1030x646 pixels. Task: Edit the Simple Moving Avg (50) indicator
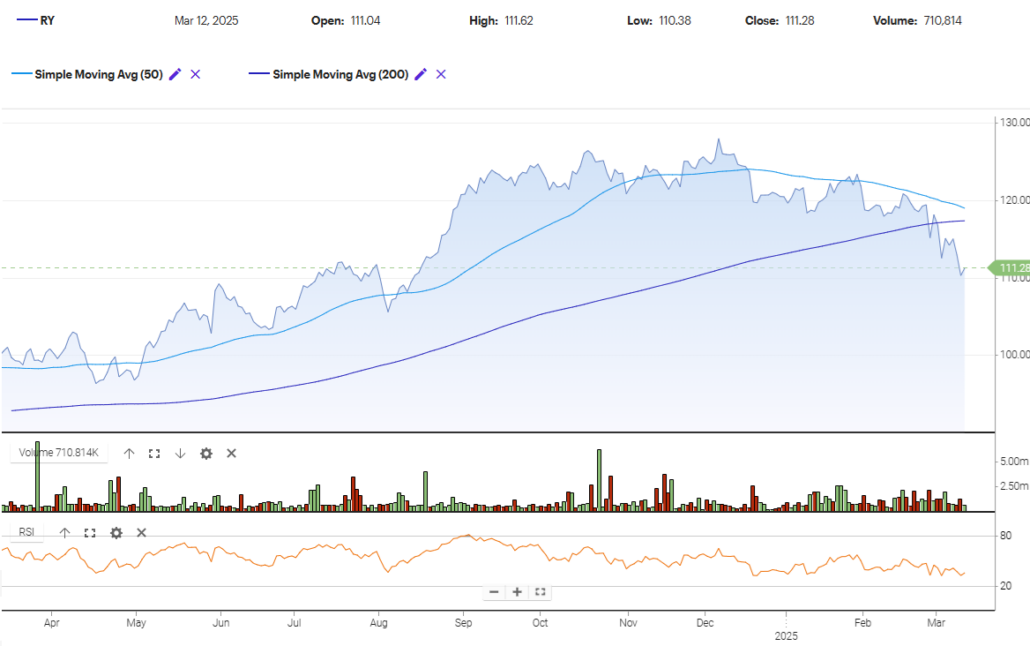click(x=175, y=74)
